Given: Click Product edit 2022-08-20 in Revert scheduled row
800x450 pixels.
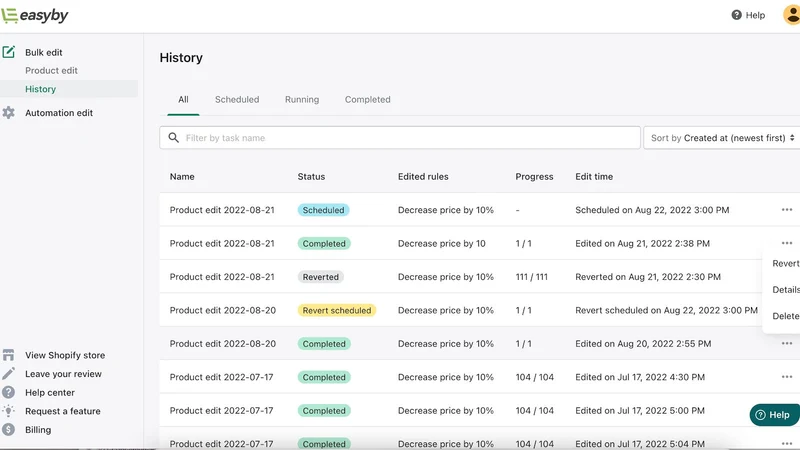Looking at the screenshot, I should click(222, 310).
